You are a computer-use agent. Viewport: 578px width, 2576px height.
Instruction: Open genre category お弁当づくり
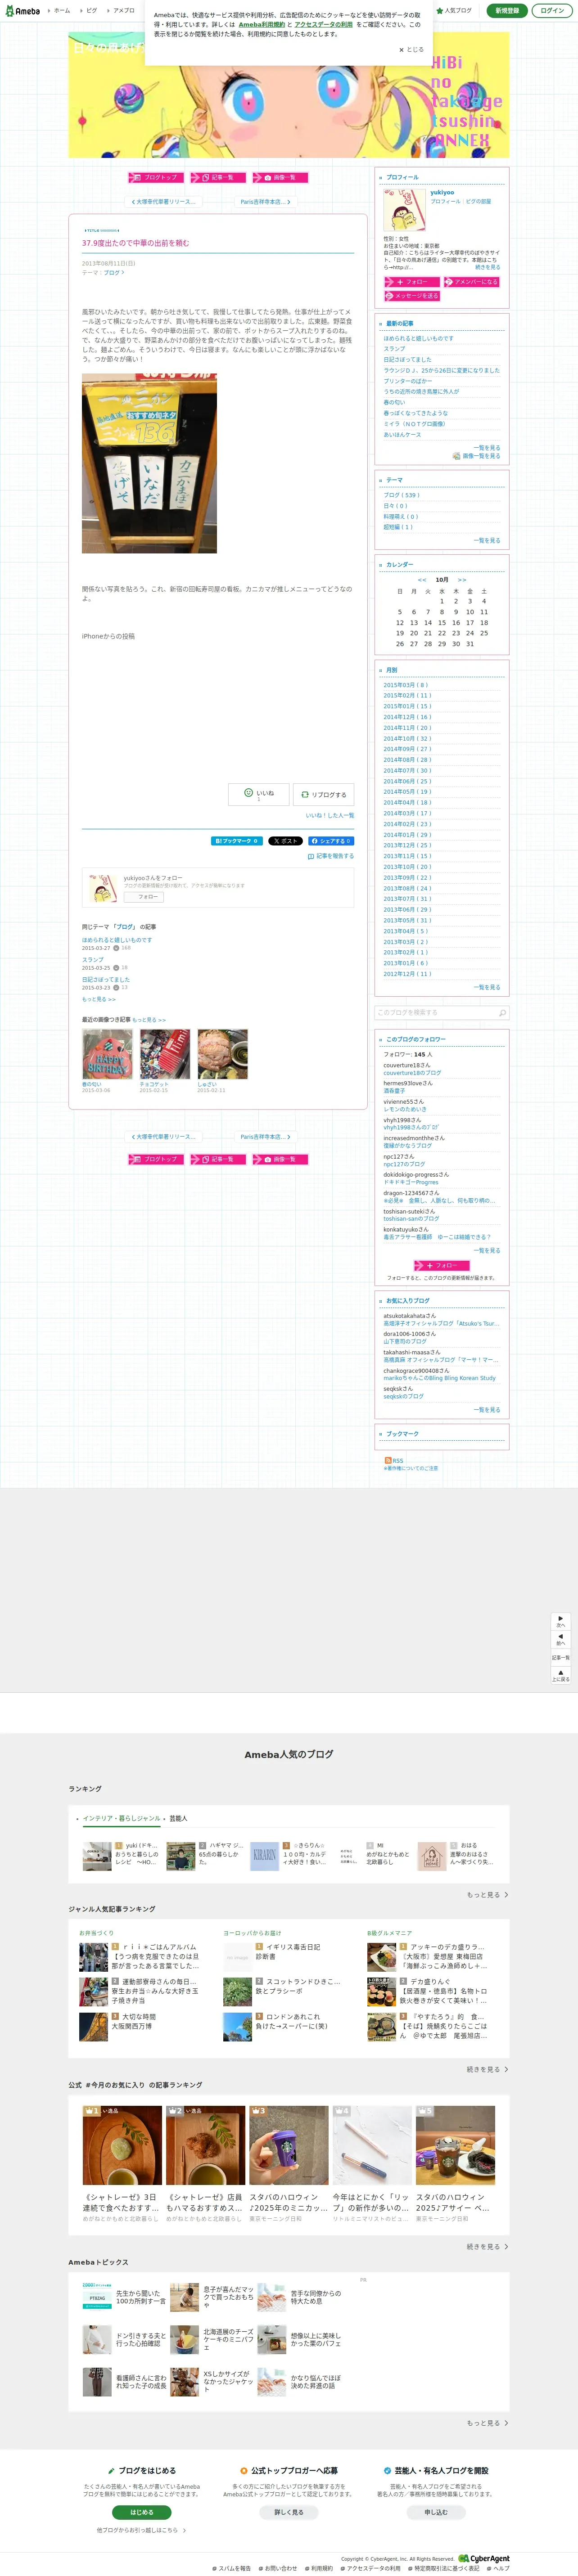pos(97,1933)
